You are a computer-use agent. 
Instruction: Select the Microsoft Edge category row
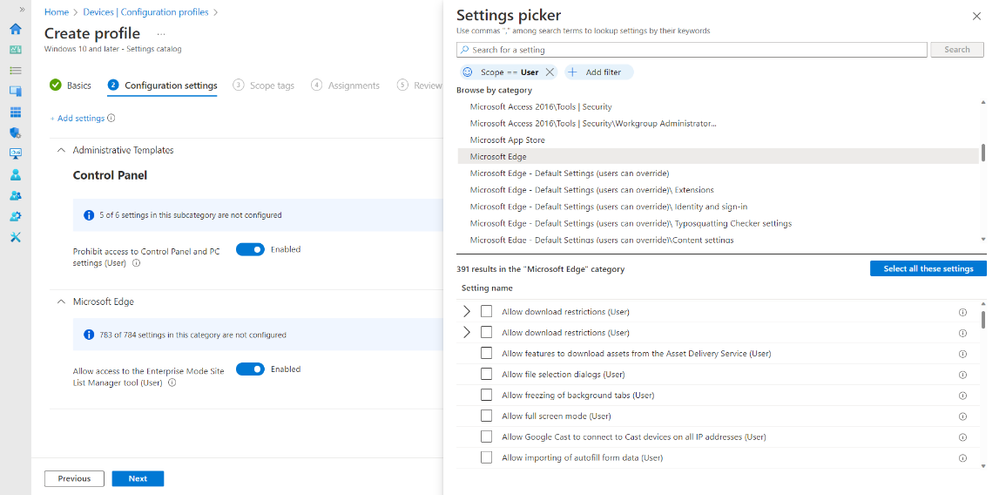click(718, 157)
